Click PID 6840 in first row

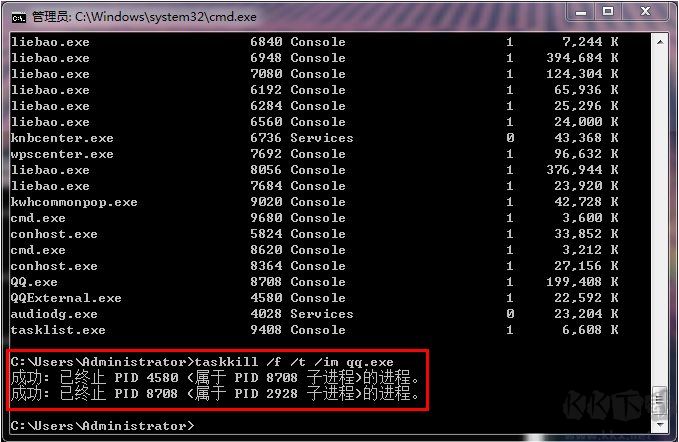[x=266, y=42]
